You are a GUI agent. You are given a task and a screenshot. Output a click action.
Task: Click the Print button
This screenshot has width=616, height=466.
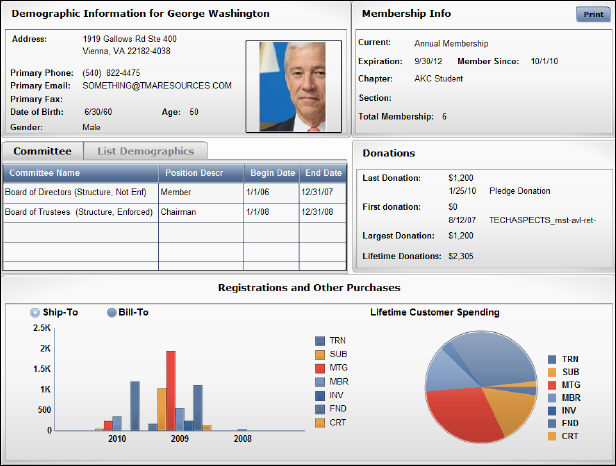point(593,14)
